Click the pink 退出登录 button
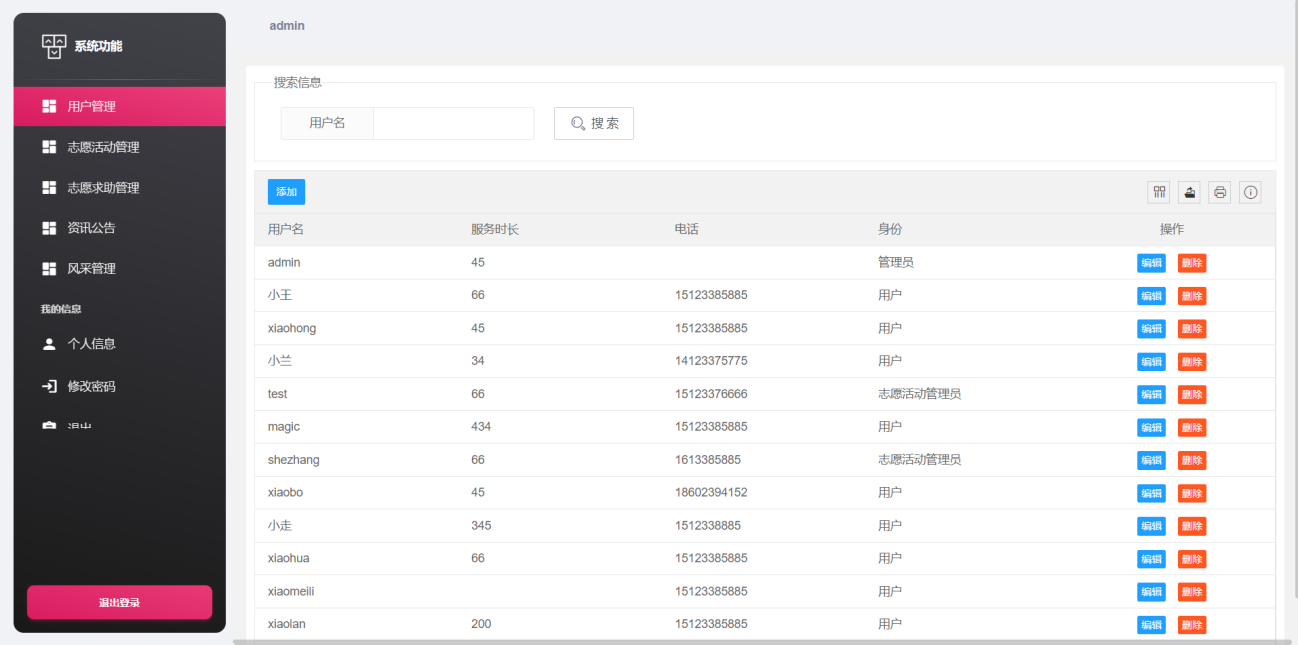1298x645 pixels. click(119, 603)
